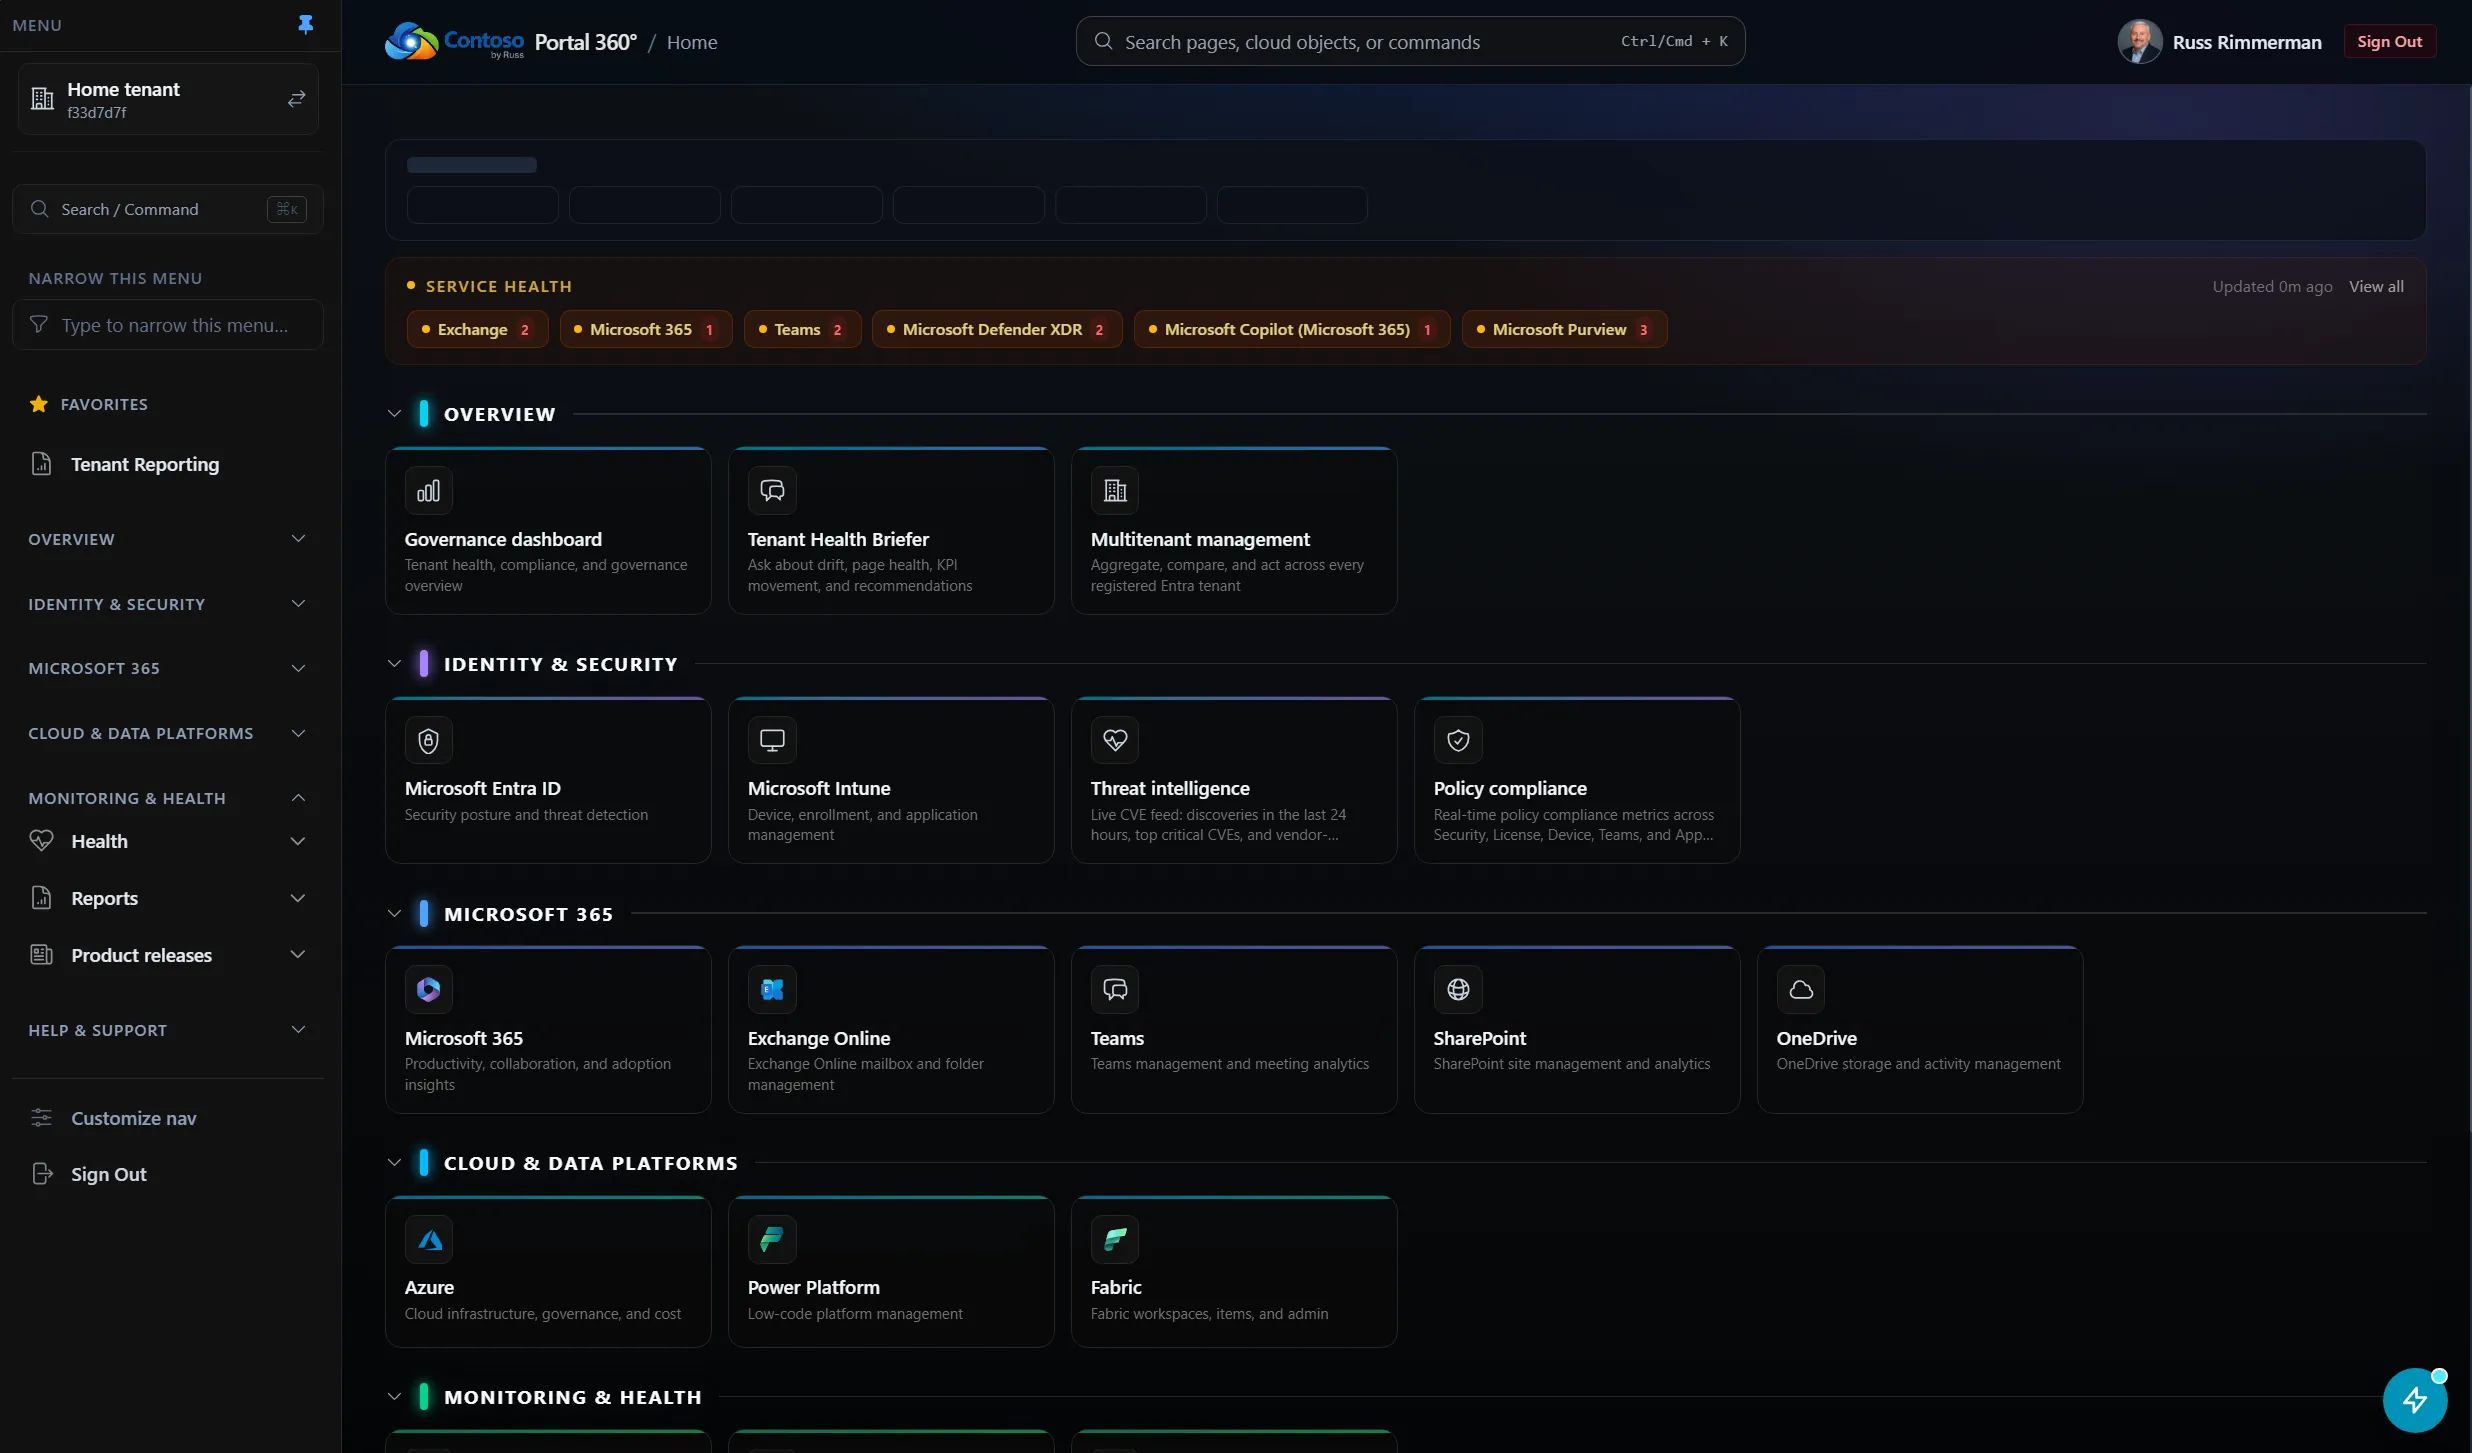2472x1453 pixels.
Task: Click the Reports document sidebar icon
Action: (41, 898)
